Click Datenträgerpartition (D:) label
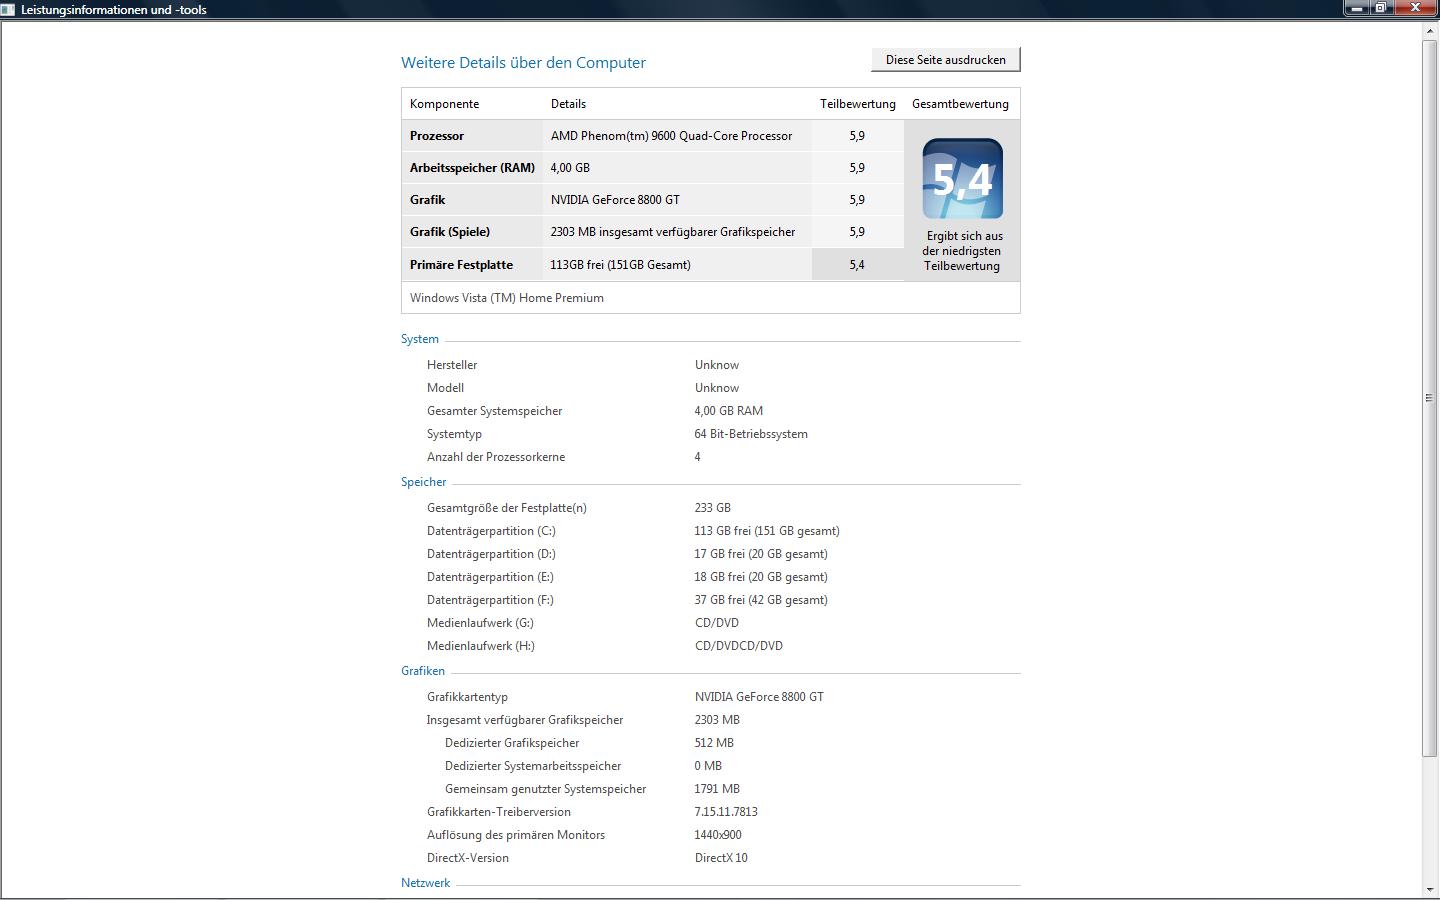The height and width of the screenshot is (900, 1440). [x=491, y=554]
